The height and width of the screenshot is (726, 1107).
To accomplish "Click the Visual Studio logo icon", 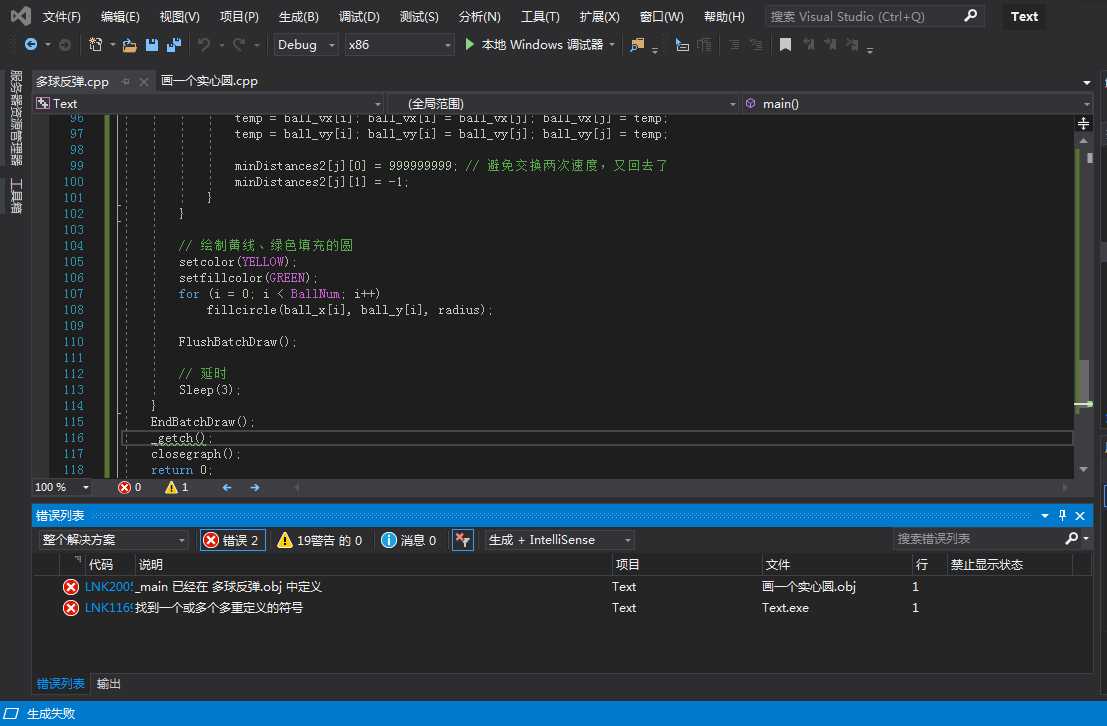I will point(20,16).
